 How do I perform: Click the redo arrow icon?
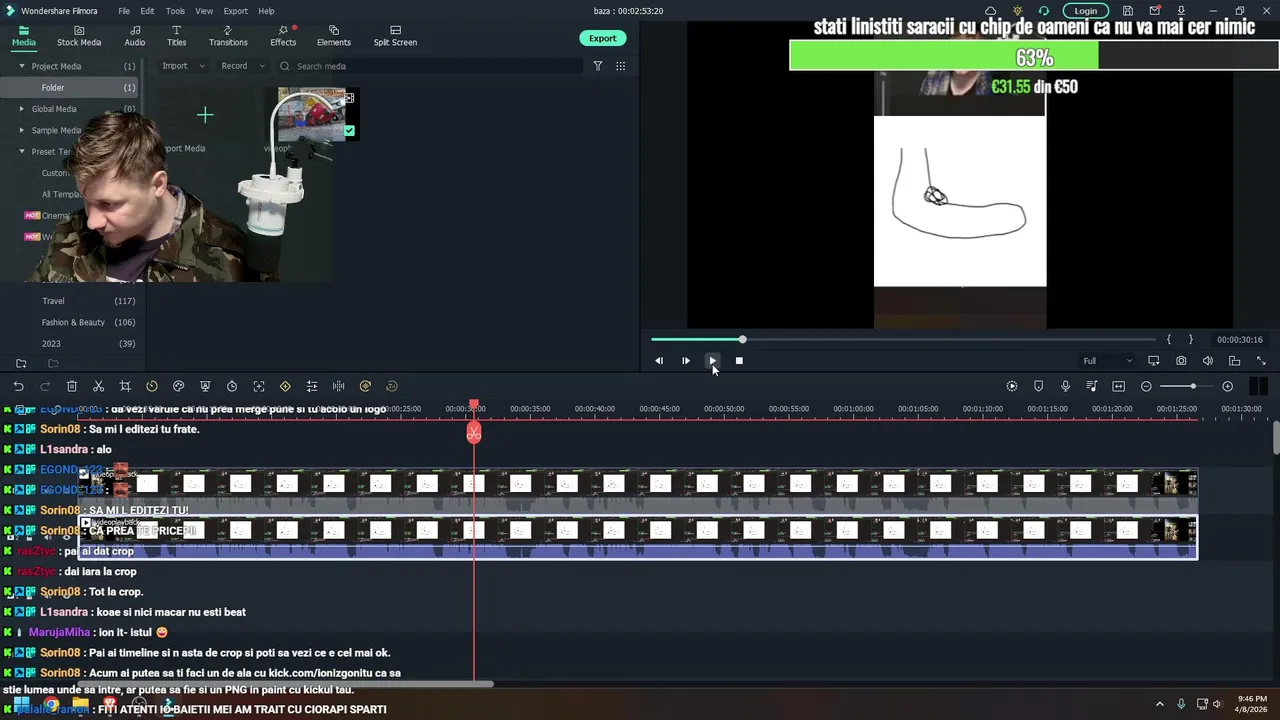(45, 386)
